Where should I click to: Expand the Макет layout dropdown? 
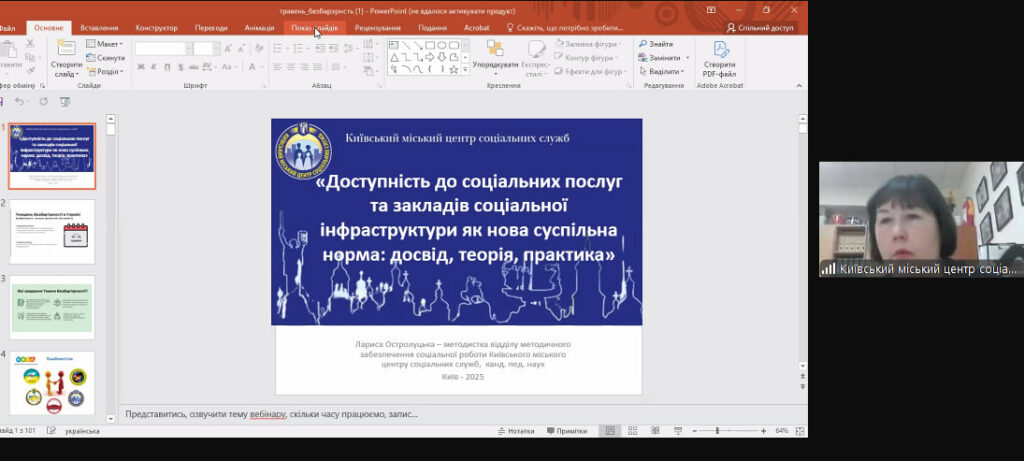[x=105, y=44]
